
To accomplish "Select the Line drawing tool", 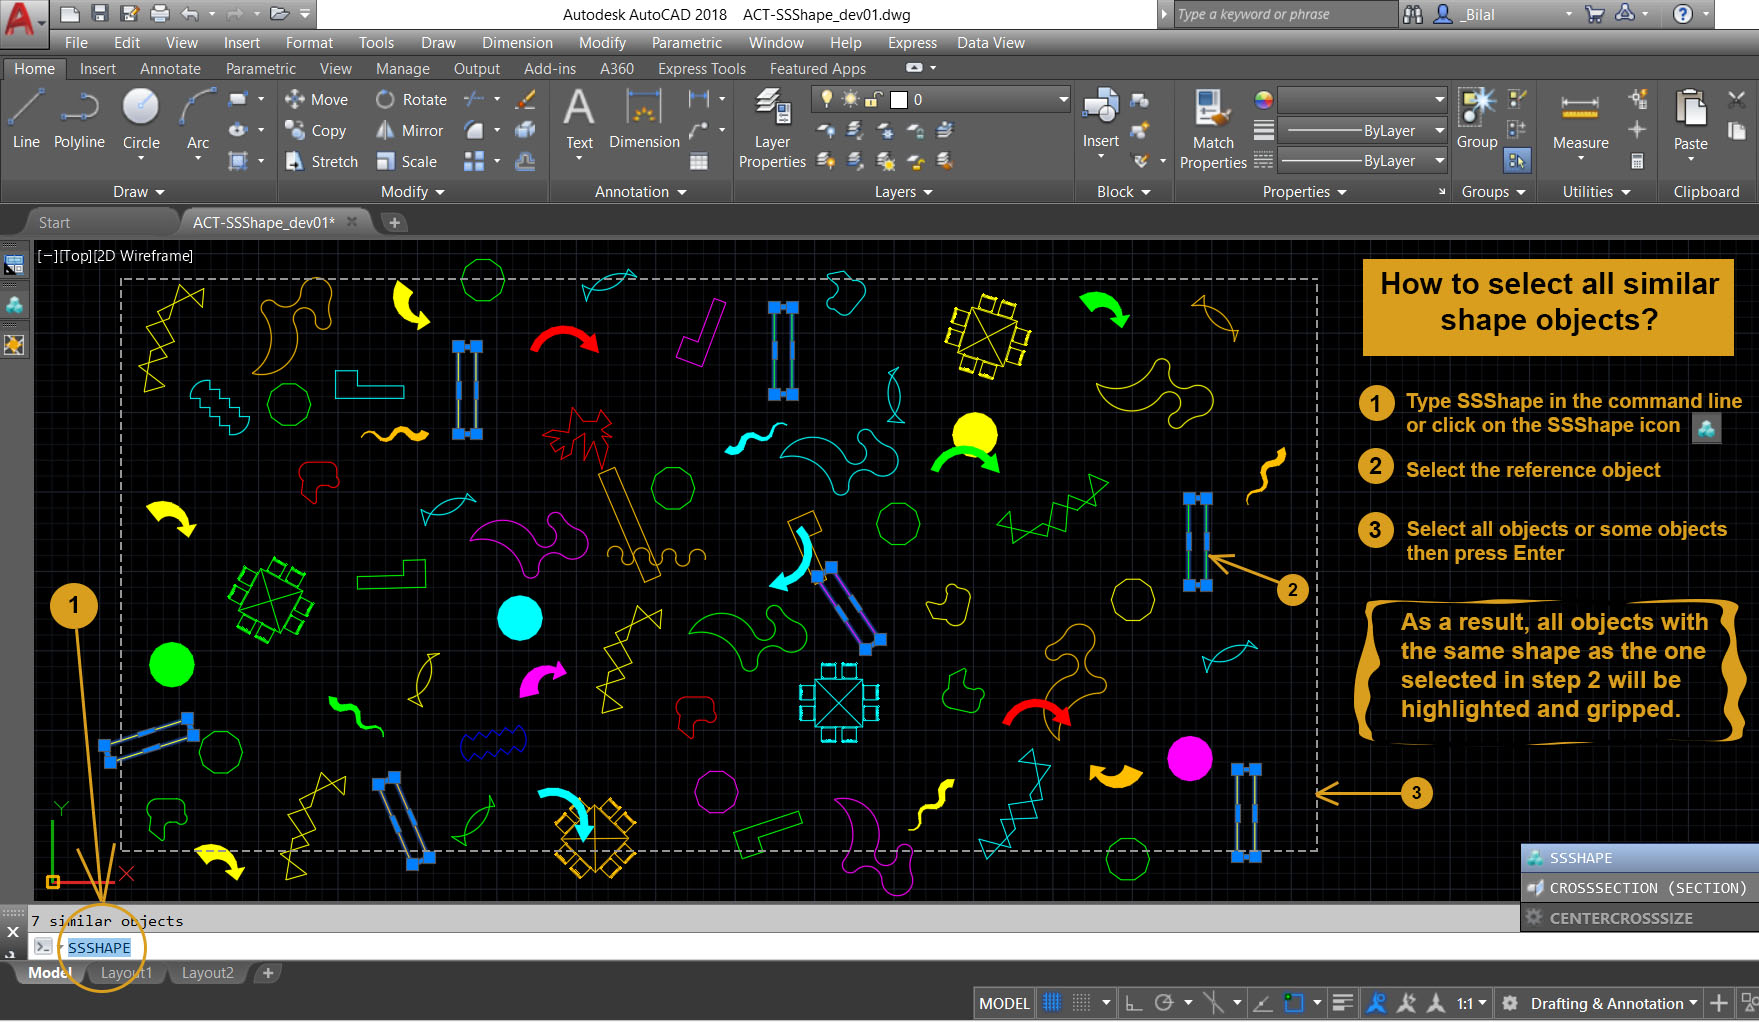I will click(x=26, y=118).
